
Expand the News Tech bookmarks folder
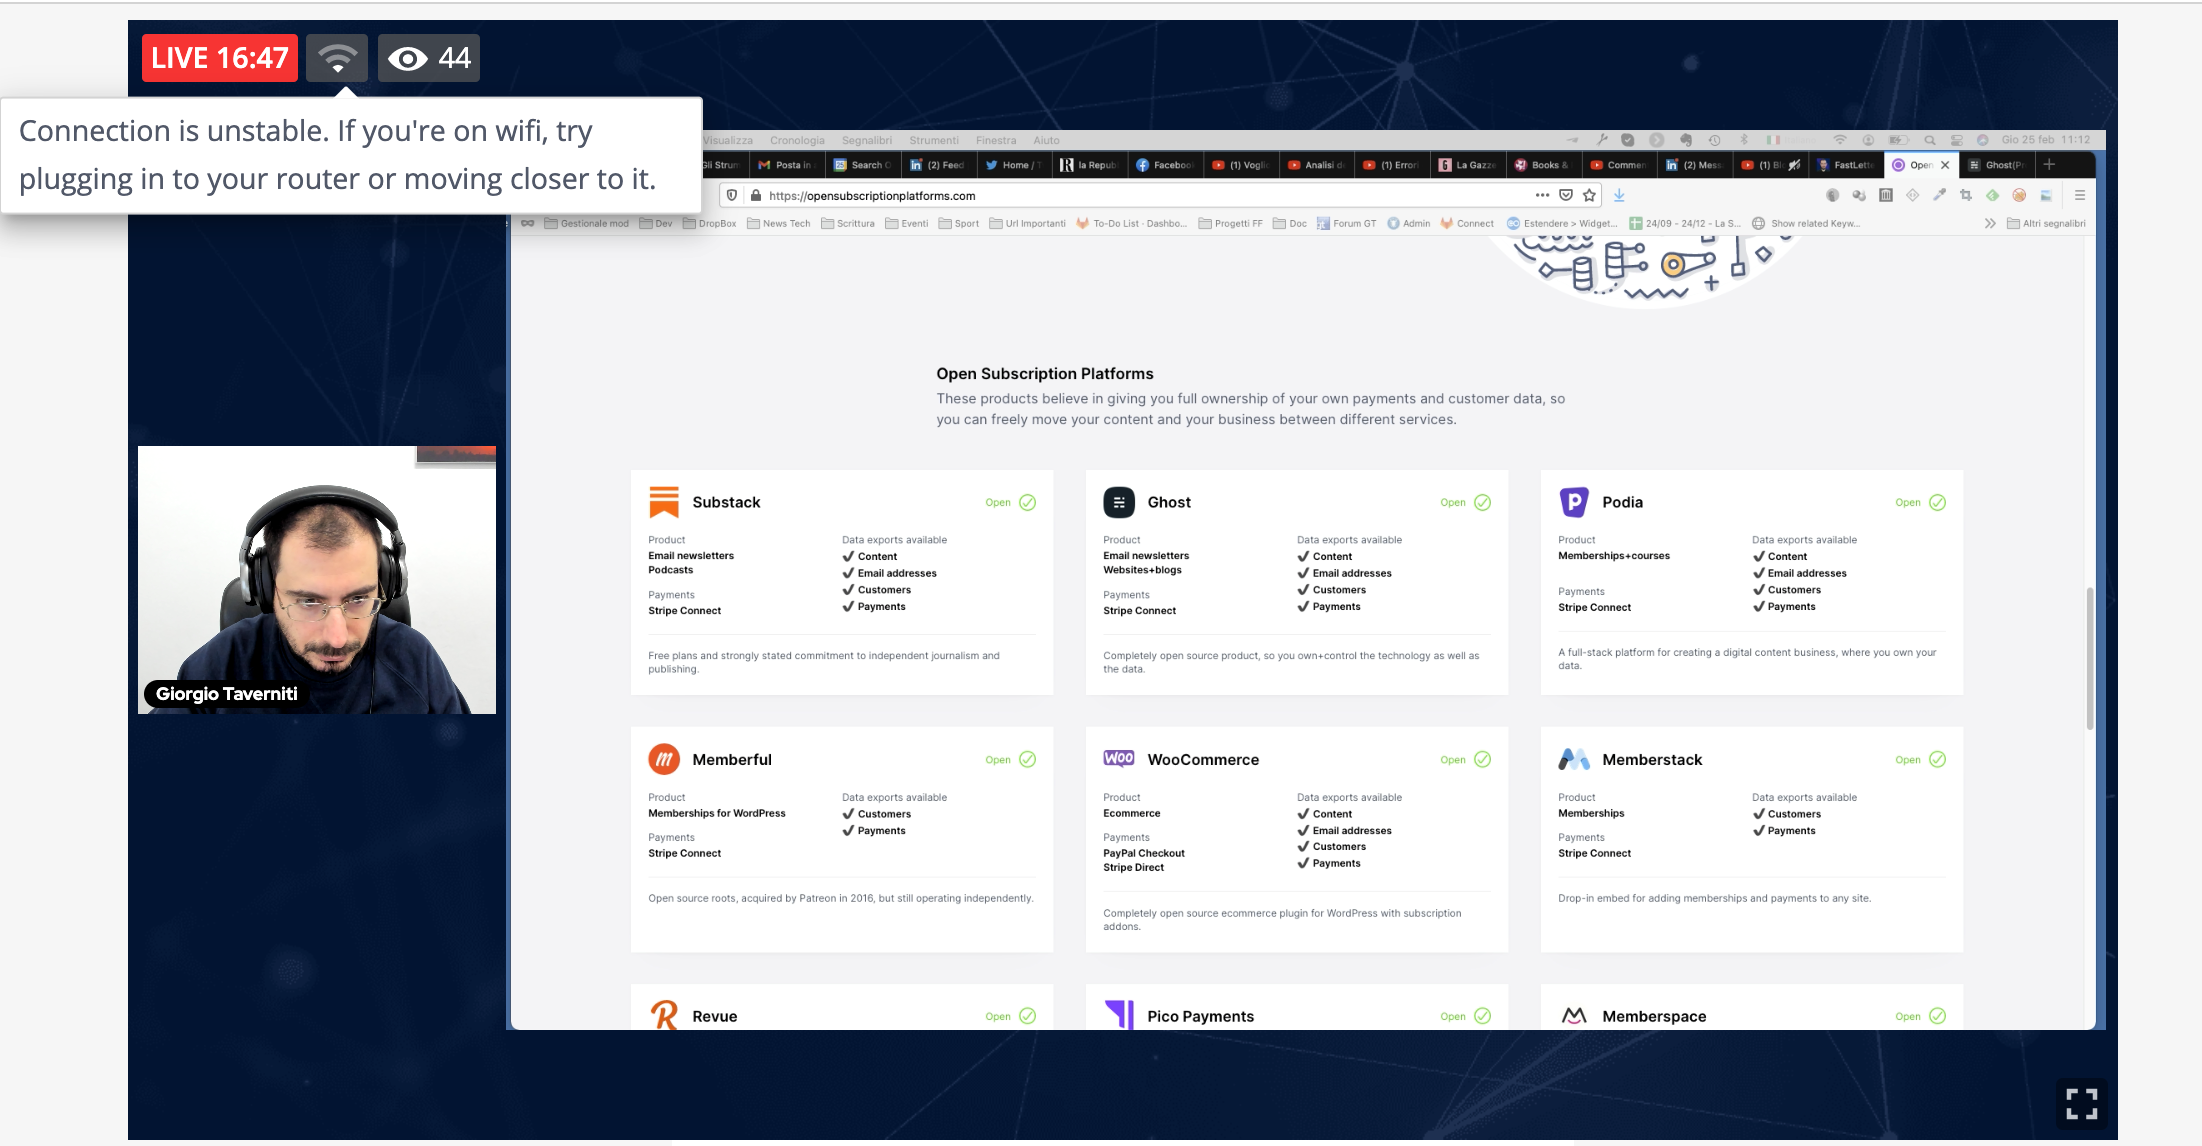click(778, 223)
